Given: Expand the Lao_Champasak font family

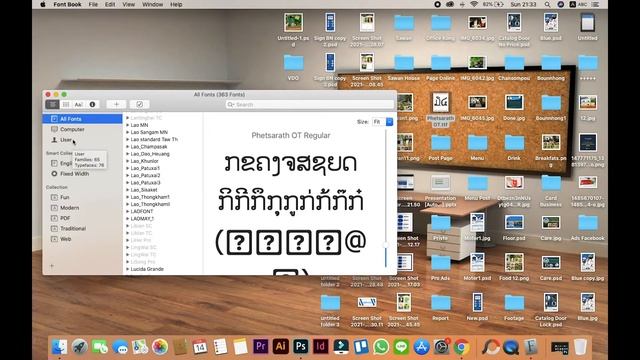Looking at the screenshot, I should pyautogui.click(x=127, y=147).
